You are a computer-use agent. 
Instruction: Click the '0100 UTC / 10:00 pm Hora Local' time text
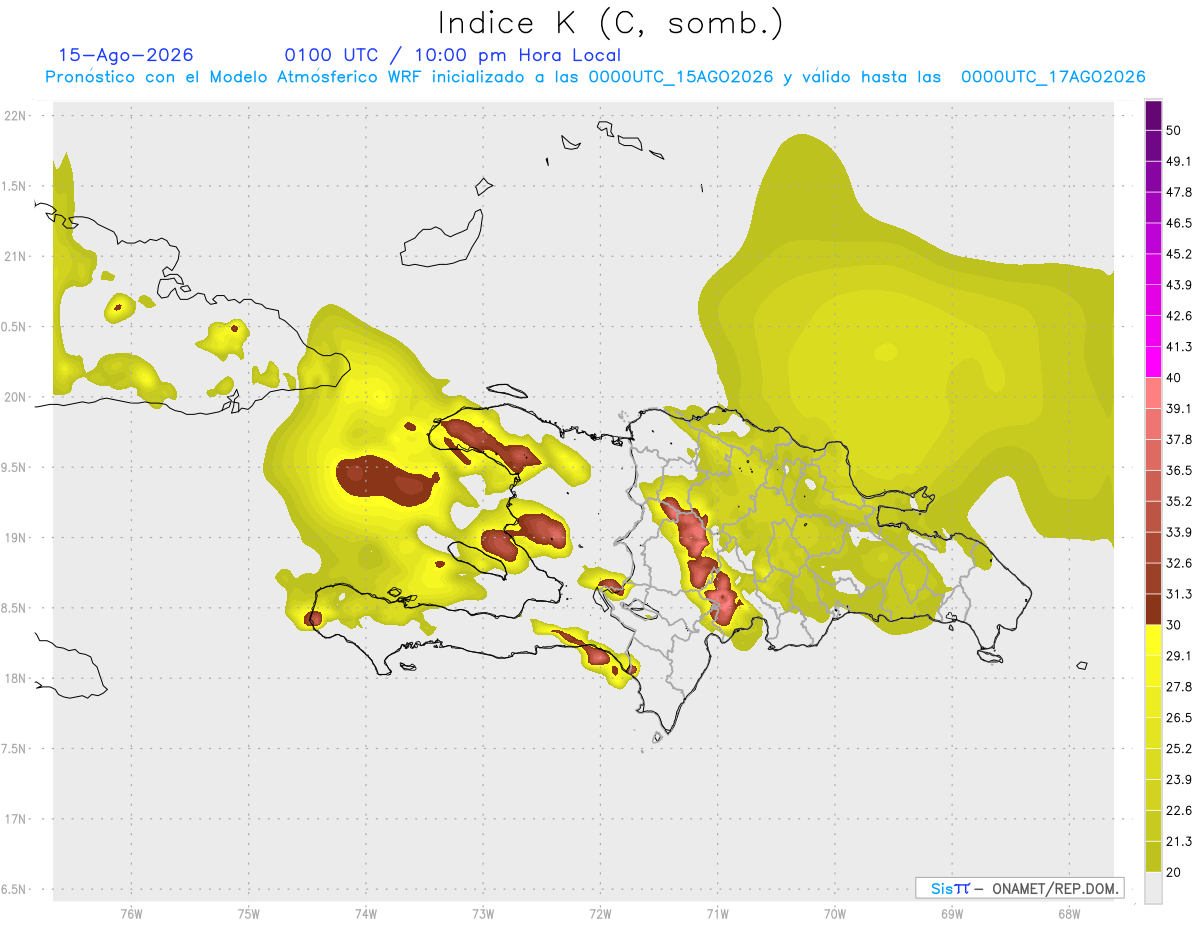[x=453, y=55]
